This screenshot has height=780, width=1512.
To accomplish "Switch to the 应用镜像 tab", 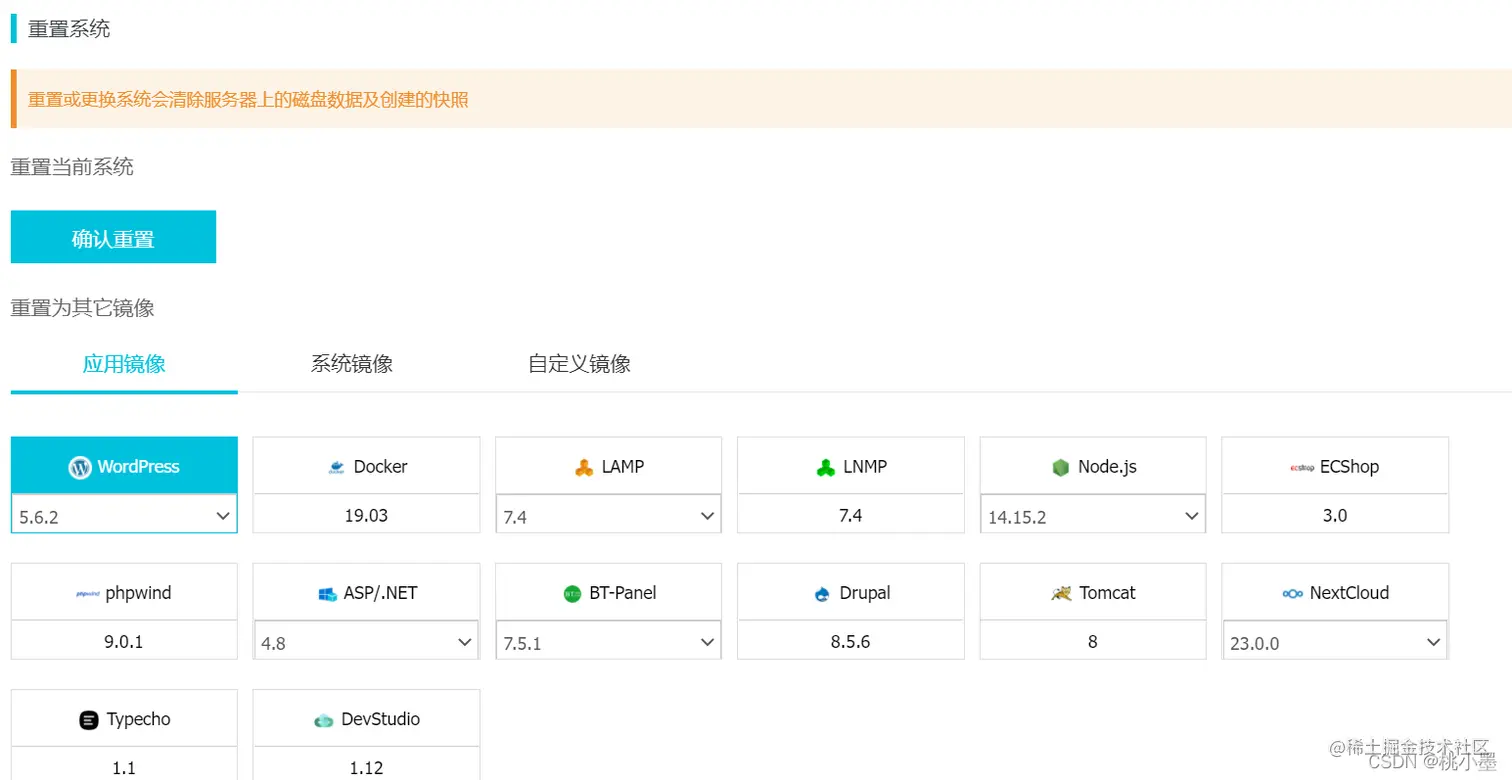I will [x=124, y=364].
